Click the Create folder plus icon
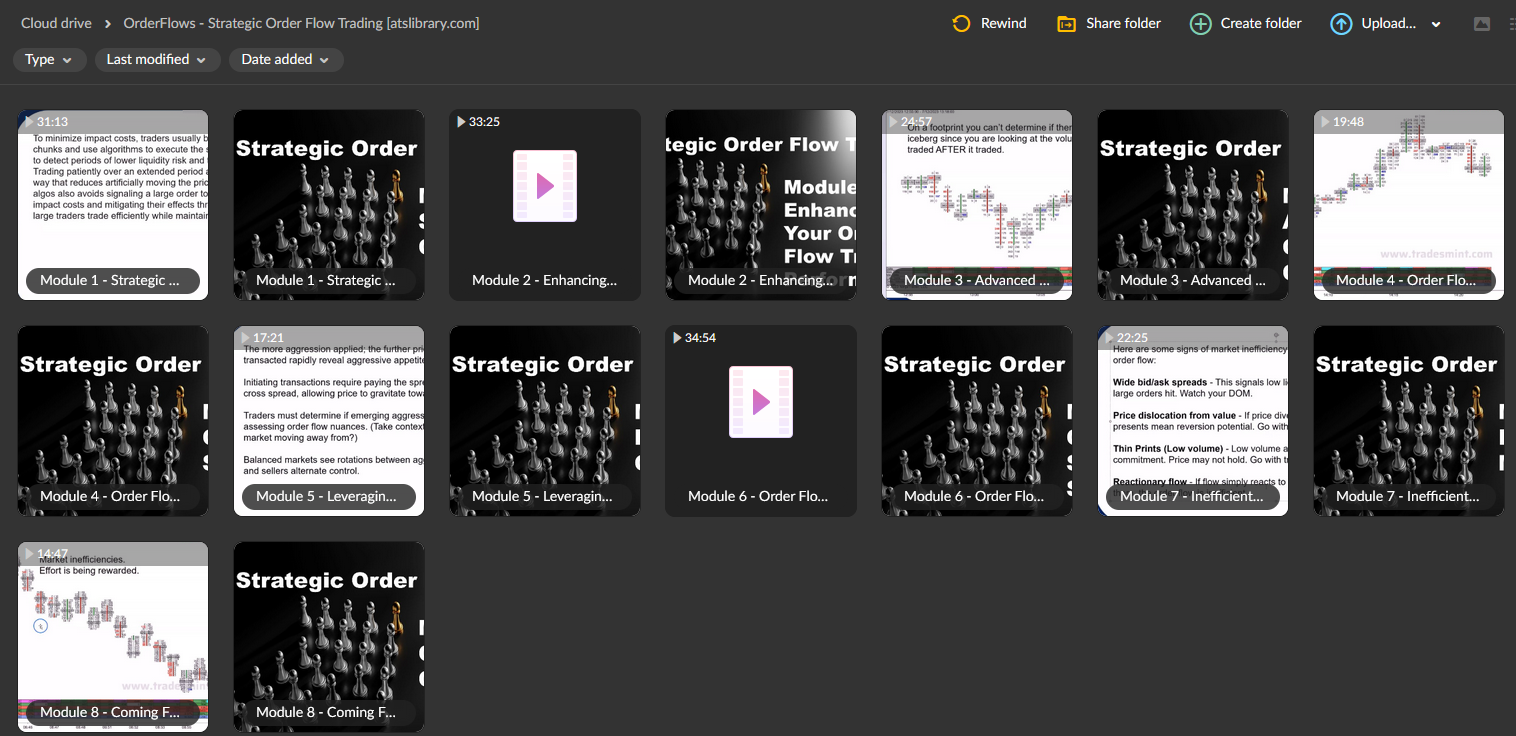 [1199, 23]
